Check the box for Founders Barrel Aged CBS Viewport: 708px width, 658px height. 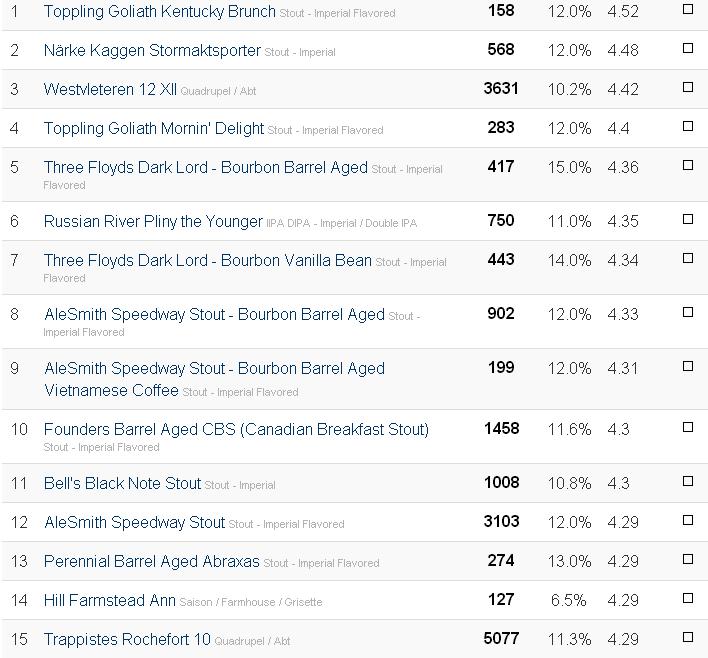coord(688,427)
